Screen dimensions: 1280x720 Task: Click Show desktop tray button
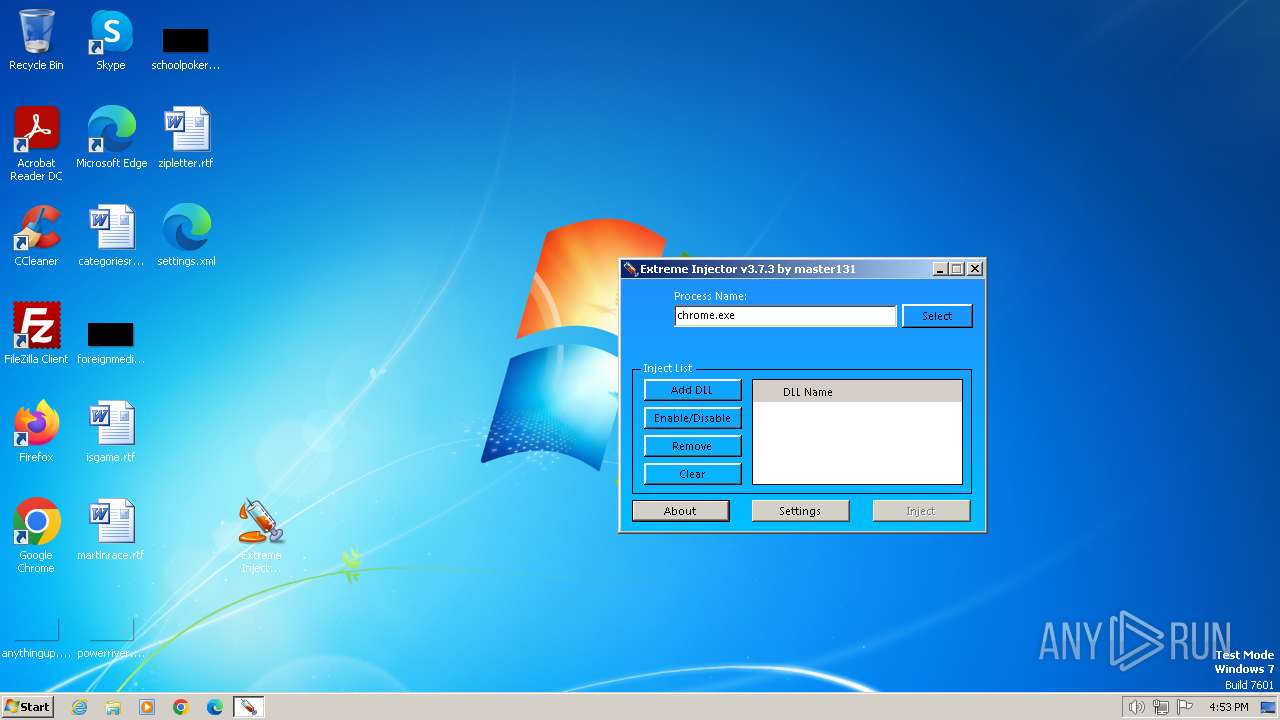(x=1268, y=707)
